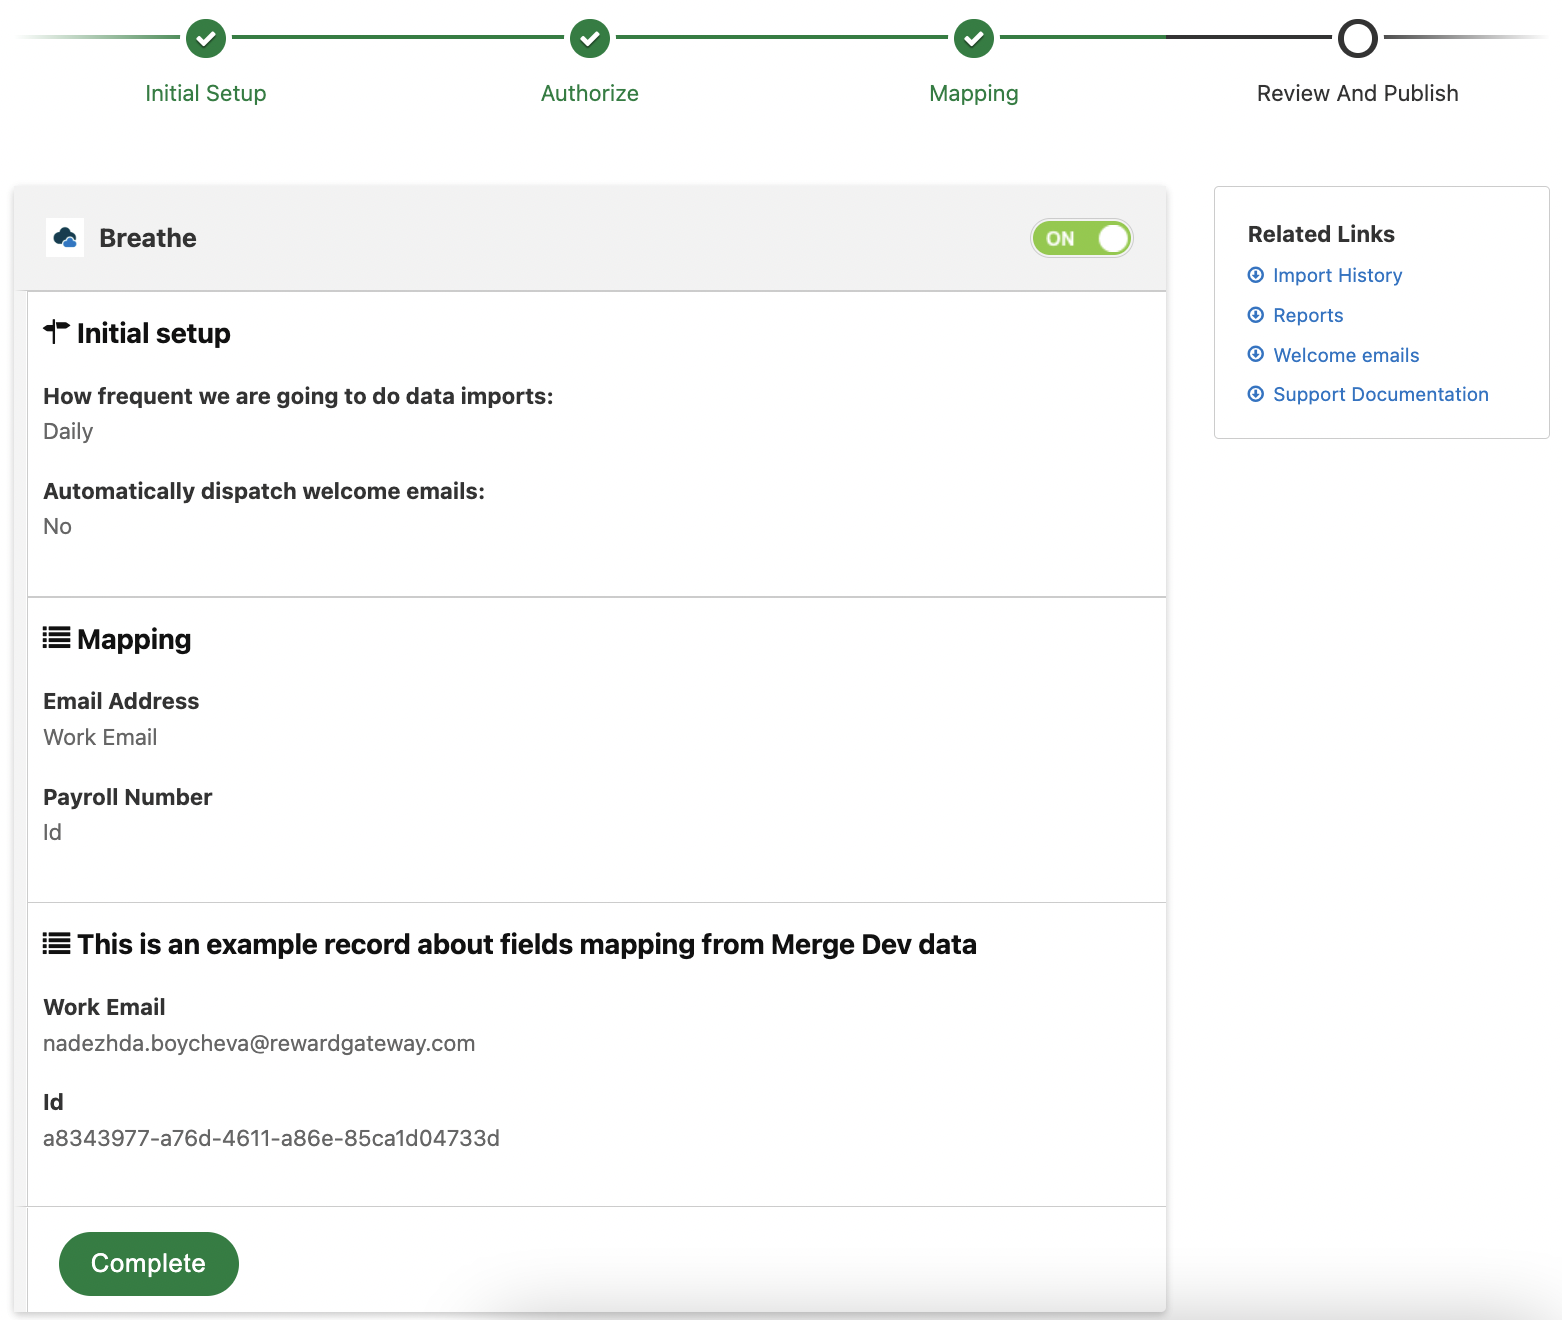The width and height of the screenshot is (1562, 1320).
Task: Go to the Initial Setup step label
Action: pyautogui.click(x=206, y=93)
